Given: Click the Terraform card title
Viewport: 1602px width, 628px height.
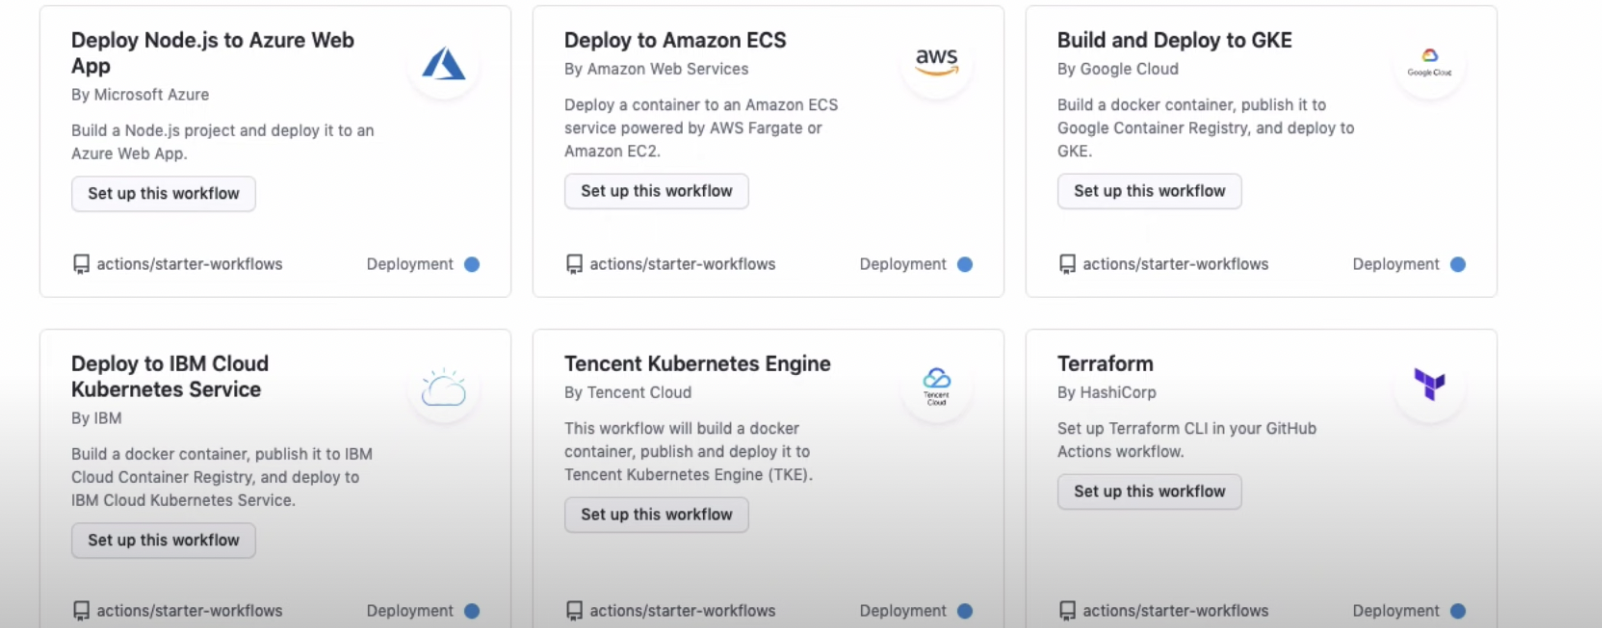Looking at the screenshot, I should click(x=1105, y=364).
